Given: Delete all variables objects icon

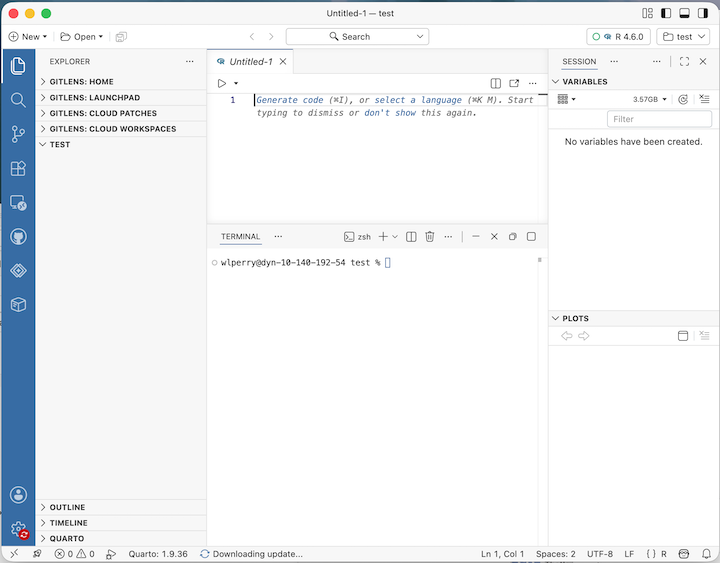Looking at the screenshot, I should tap(704, 99).
